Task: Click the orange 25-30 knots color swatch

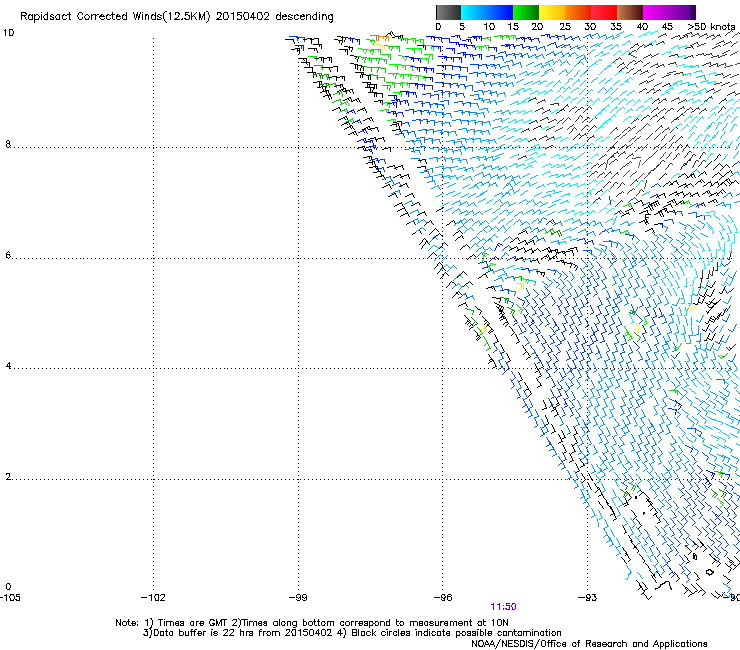Action: (578, 12)
